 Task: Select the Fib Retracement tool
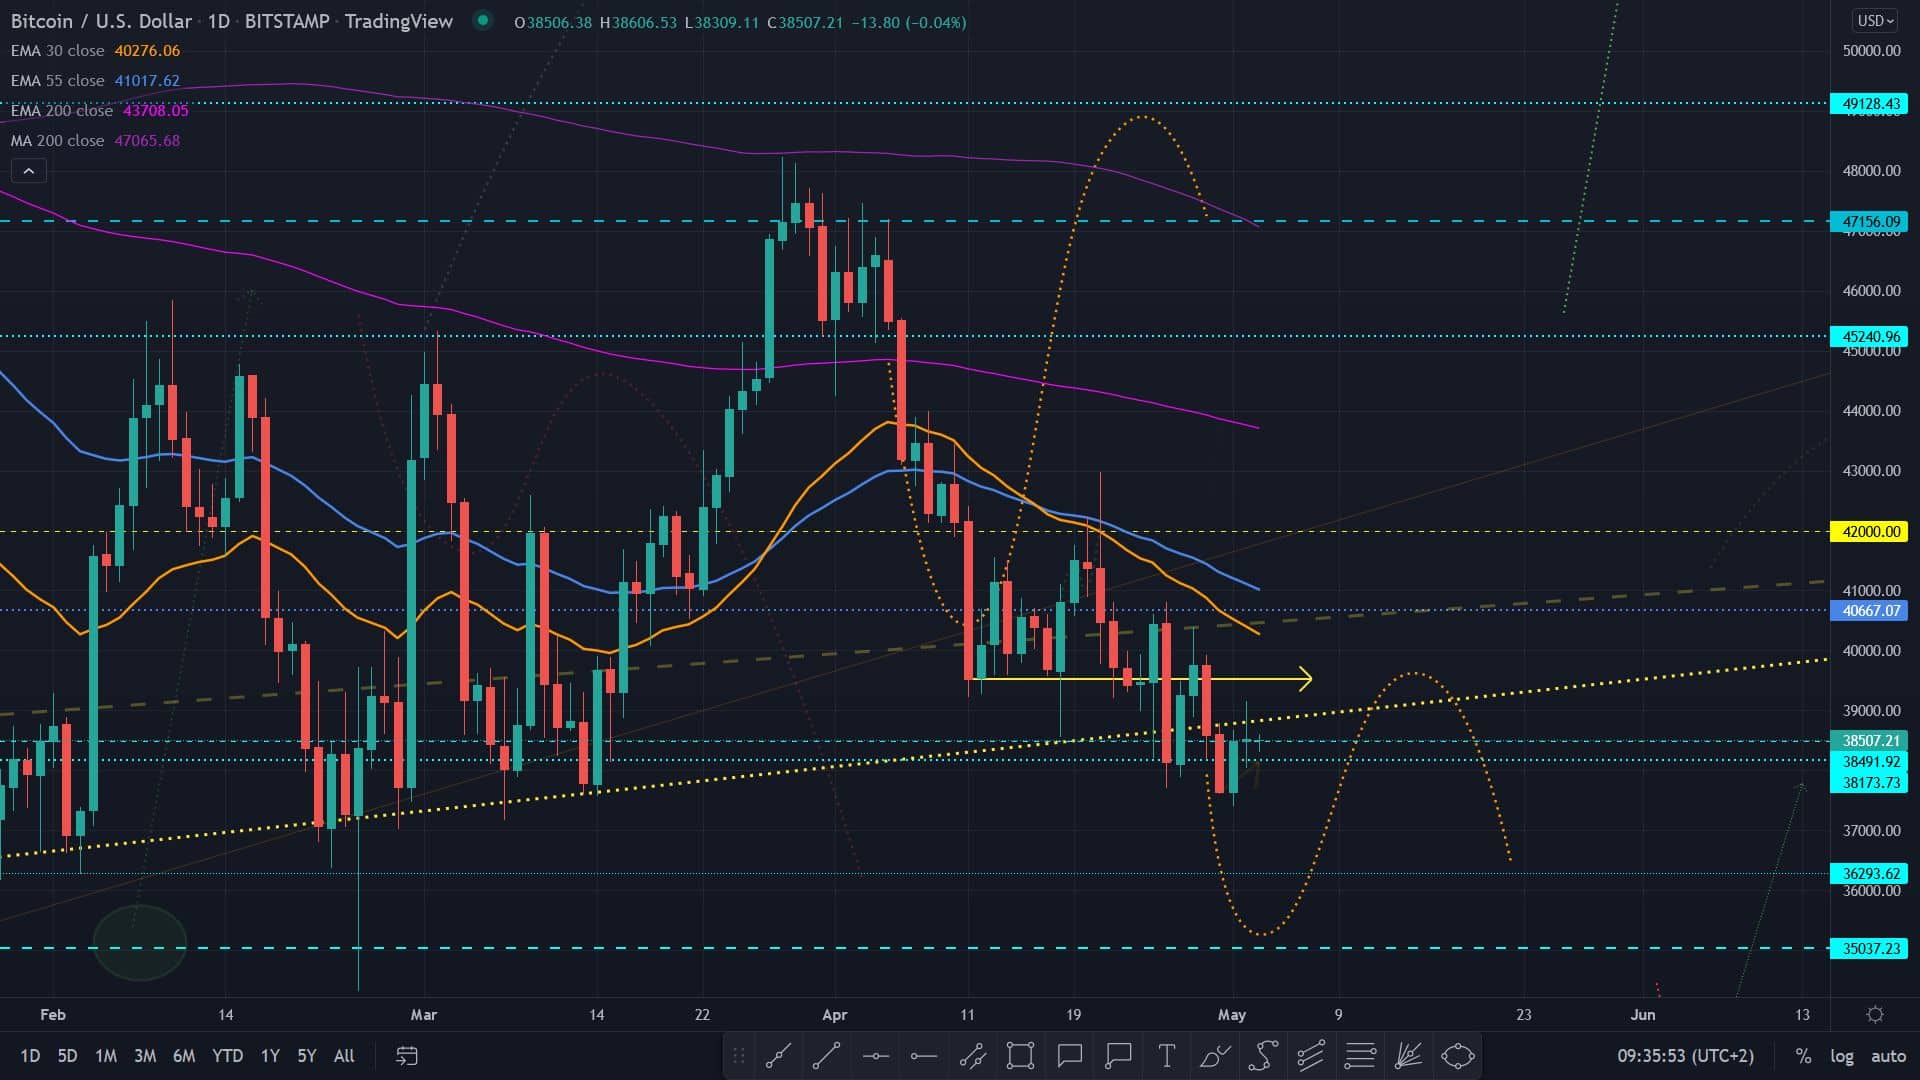click(1360, 1056)
